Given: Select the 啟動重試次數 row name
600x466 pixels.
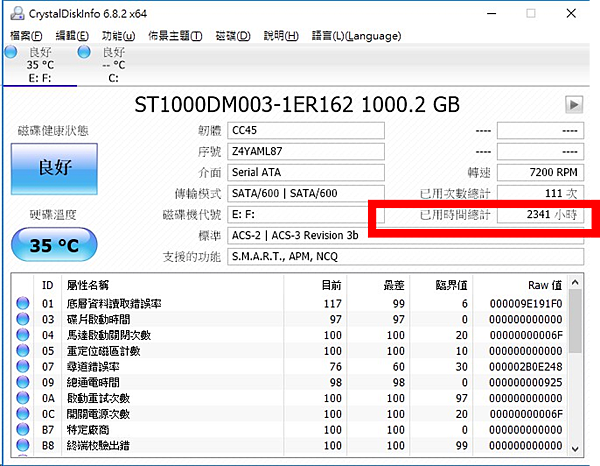Looking at the screenshot, I should coord(98,399).
